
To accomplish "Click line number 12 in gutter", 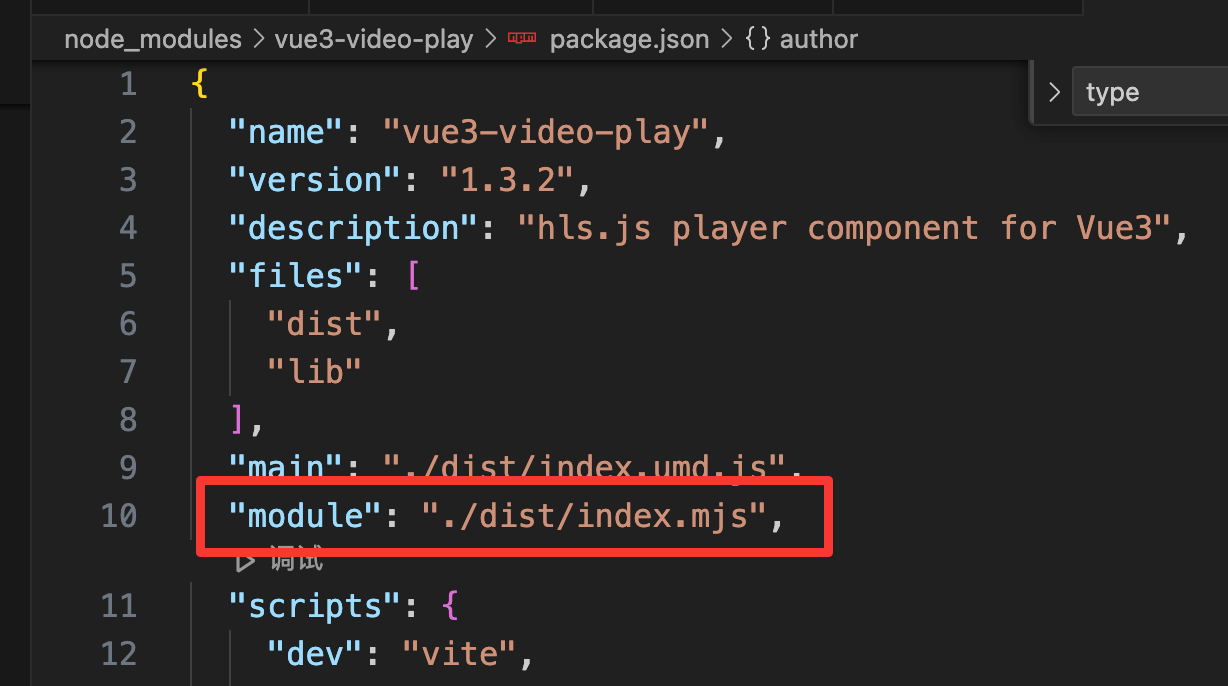I will (x=118, y=654).
